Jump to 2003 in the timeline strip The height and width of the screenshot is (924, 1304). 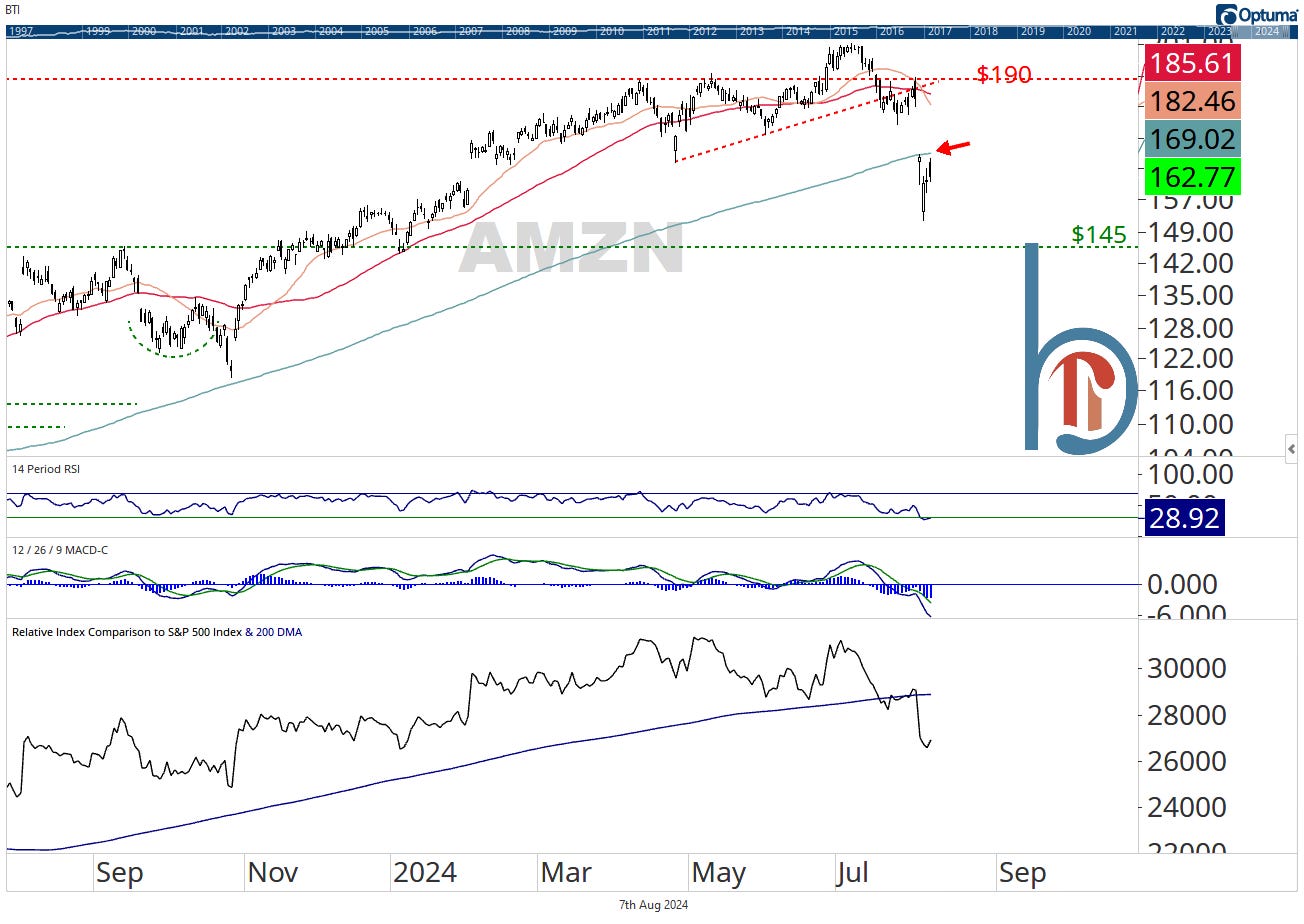point(284,31)
